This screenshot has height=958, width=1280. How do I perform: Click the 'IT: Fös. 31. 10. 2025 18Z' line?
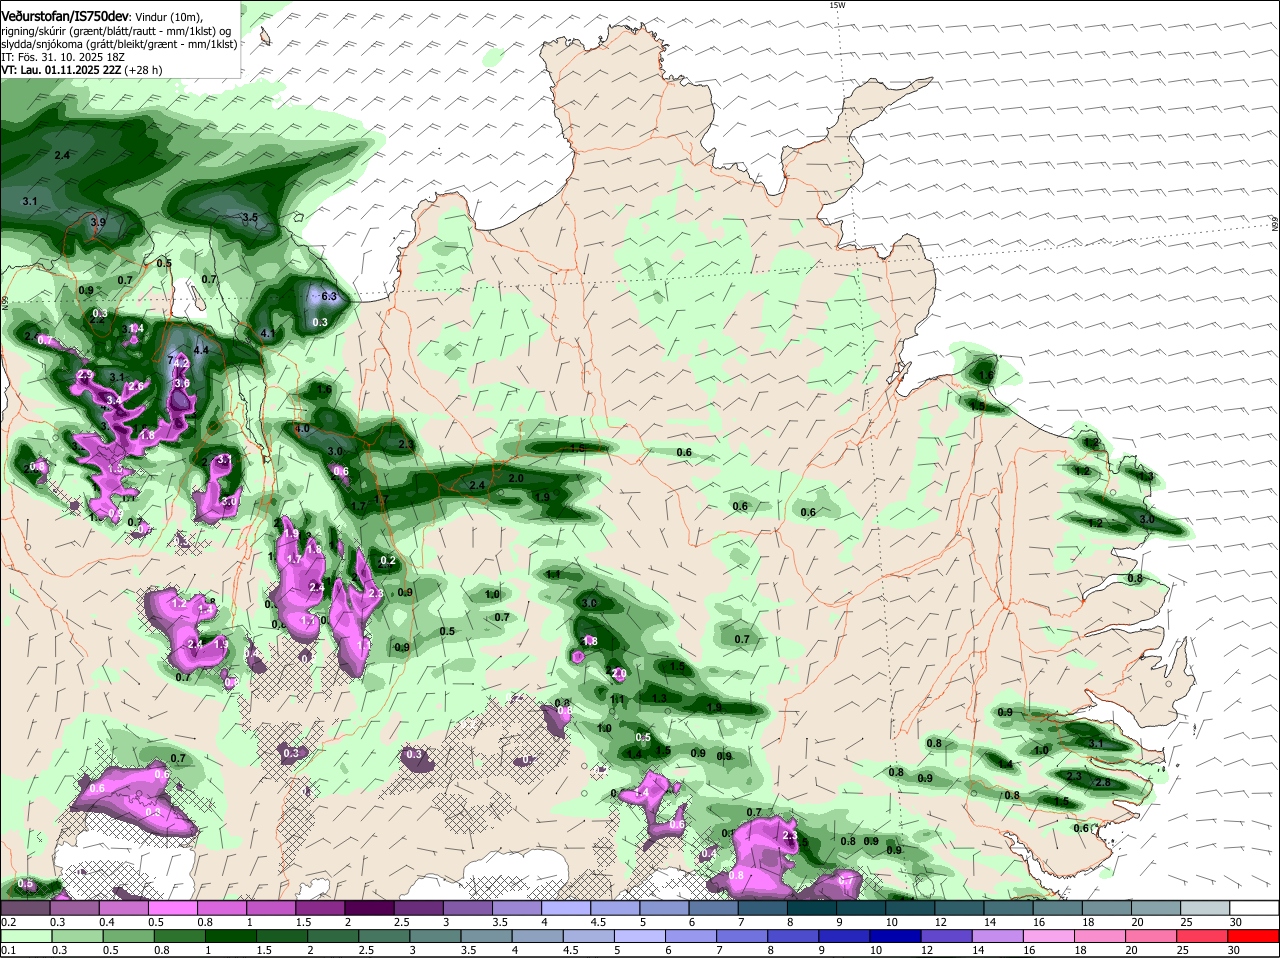coord(63,58)
